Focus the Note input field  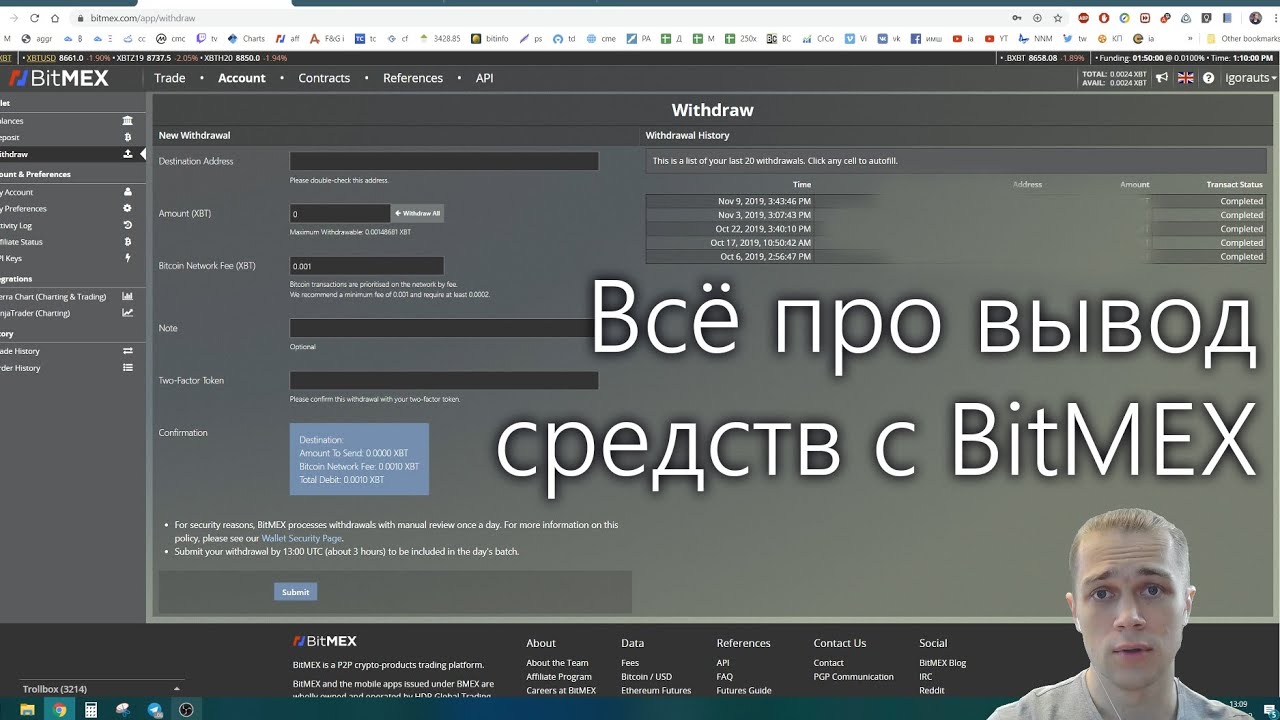click(444, 328)
